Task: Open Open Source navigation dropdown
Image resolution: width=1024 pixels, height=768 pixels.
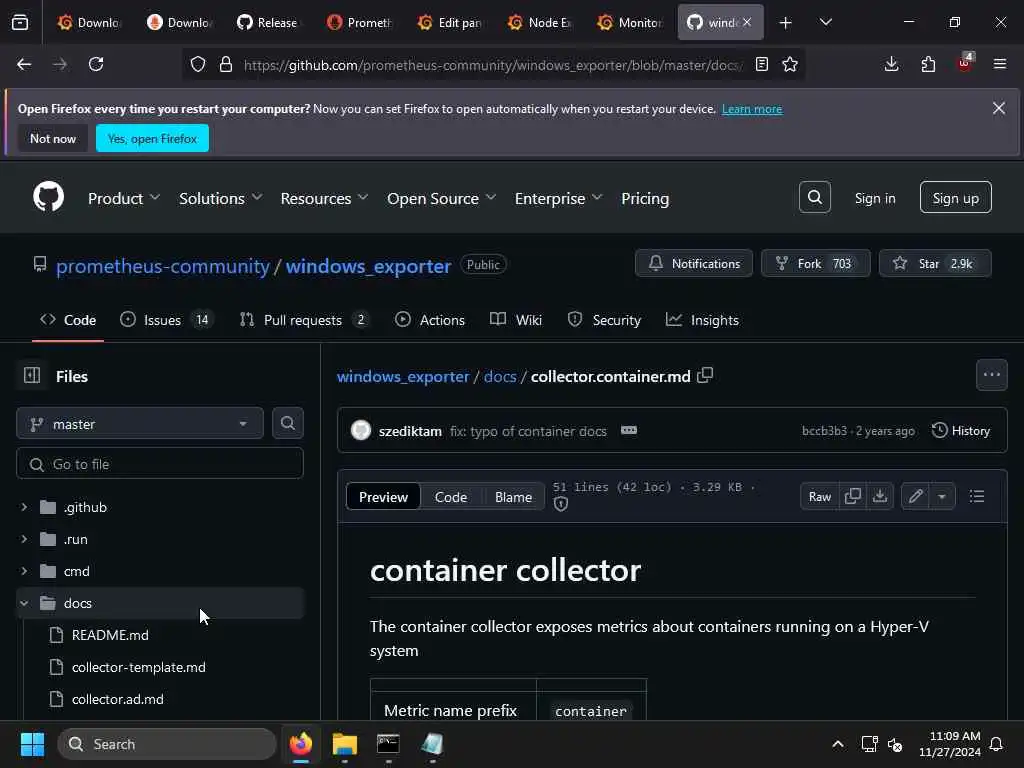Action: click(x=441, y=198)
